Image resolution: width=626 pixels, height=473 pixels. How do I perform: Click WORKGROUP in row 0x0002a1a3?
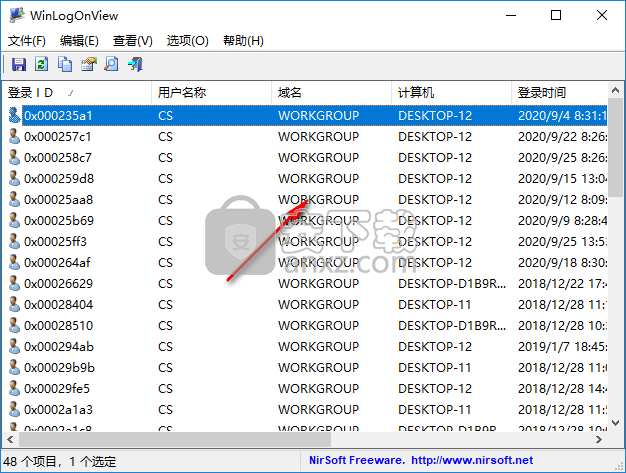click(319, 410)
